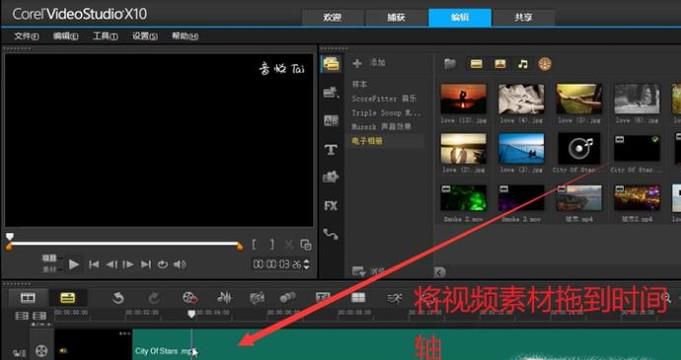Set mark-out with the ] button
The width and height of the screenshot is (681, 360).
point(272,244)
